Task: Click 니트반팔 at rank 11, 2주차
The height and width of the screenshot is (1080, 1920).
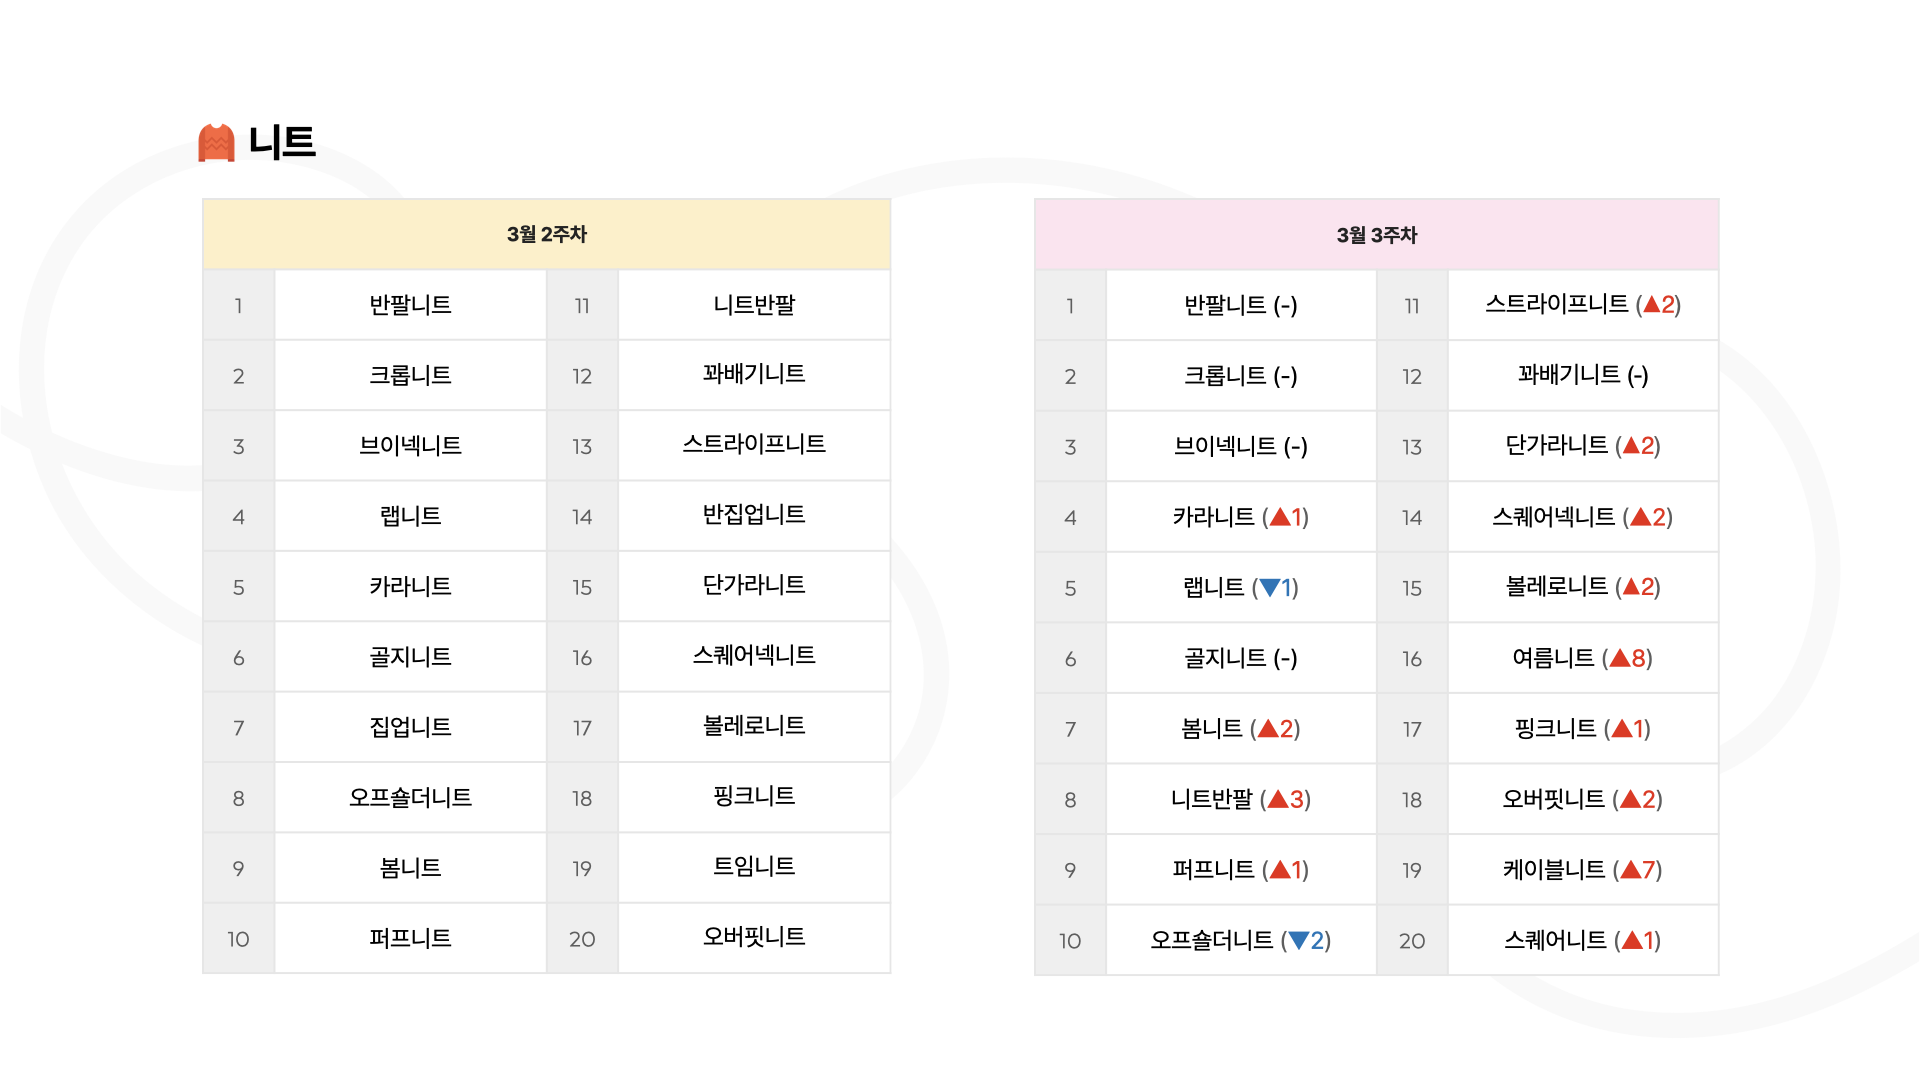Action: [754, 305]
